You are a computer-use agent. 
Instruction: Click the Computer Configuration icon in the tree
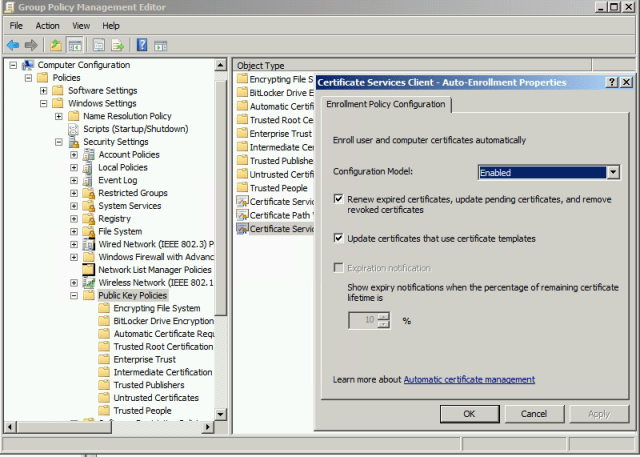click(x=28, y=65)
